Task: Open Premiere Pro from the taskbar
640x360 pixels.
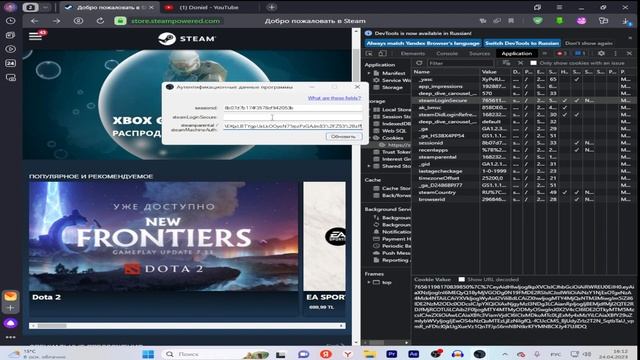Action: tap(391, 354)
